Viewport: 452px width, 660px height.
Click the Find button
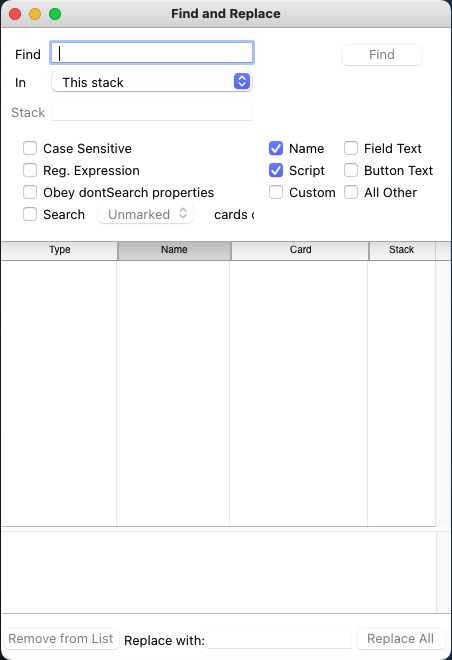point(382,55)
